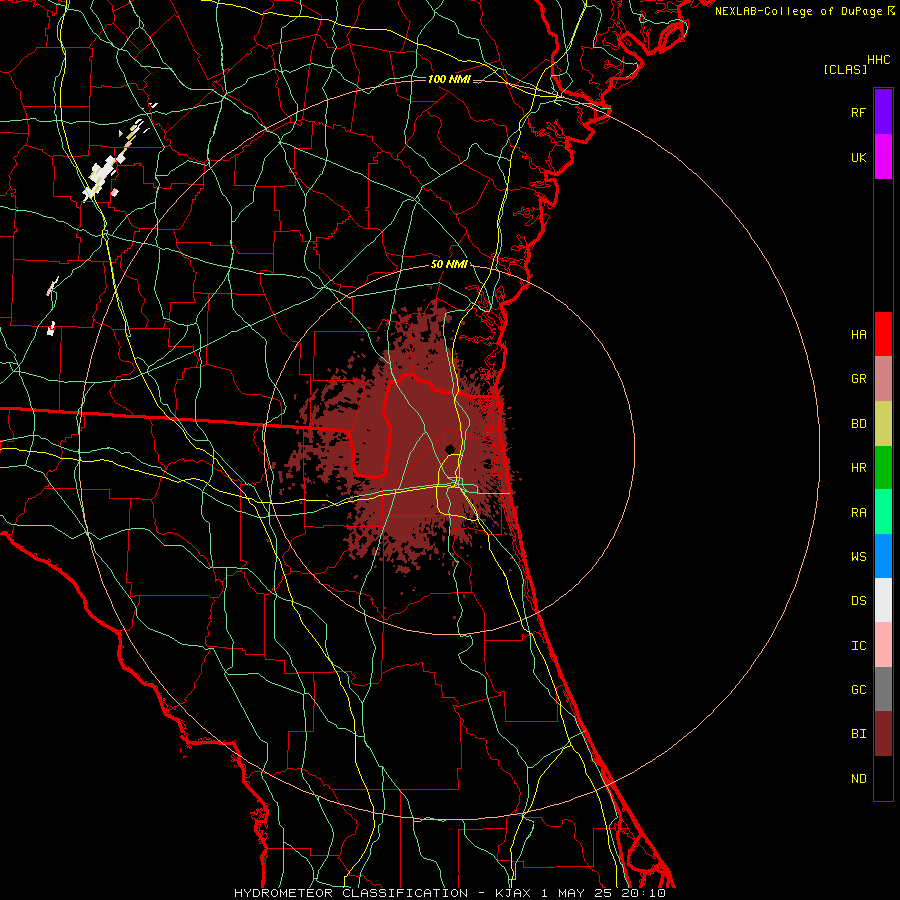Click the HA red legend swatch
900x900 pixels.
tap(883, 334)
